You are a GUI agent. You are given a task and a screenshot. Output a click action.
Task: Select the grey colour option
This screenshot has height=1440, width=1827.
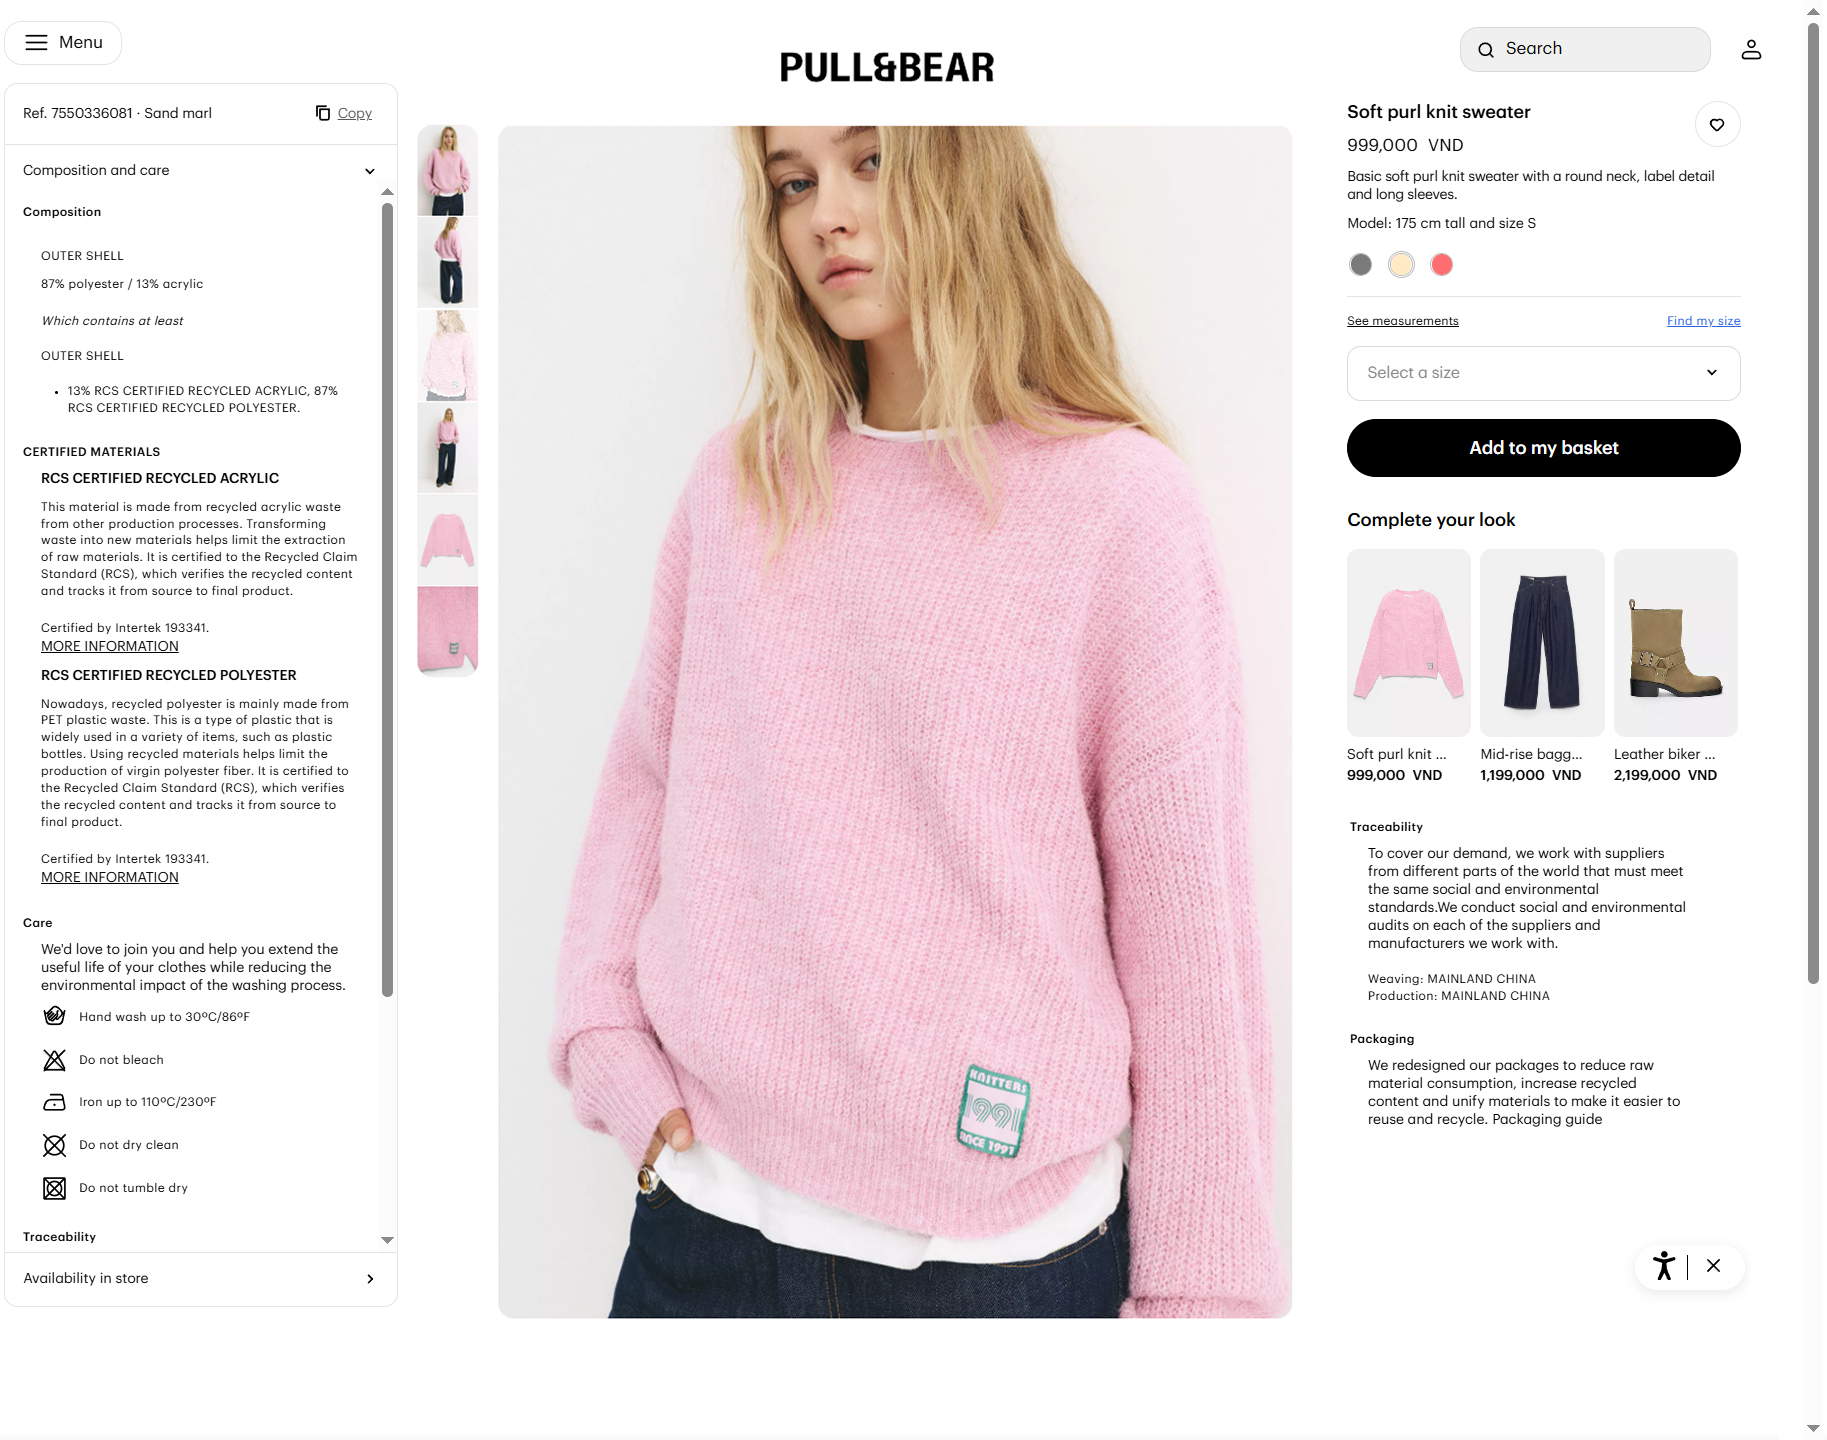1360,264
